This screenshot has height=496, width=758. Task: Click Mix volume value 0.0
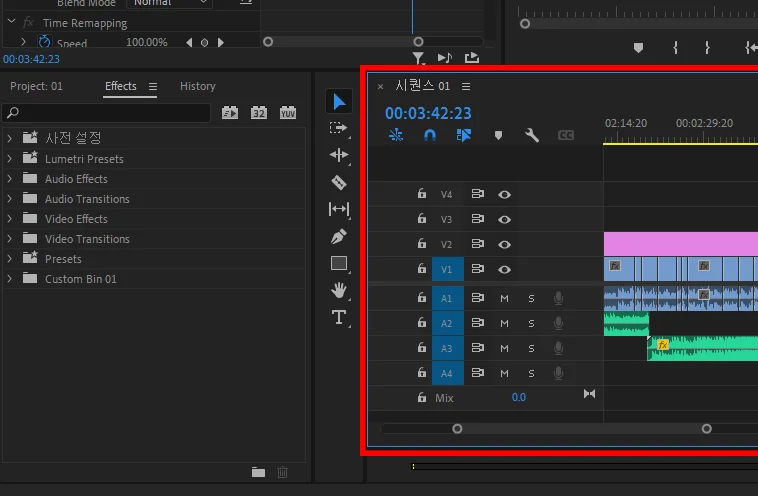point(518,397)
